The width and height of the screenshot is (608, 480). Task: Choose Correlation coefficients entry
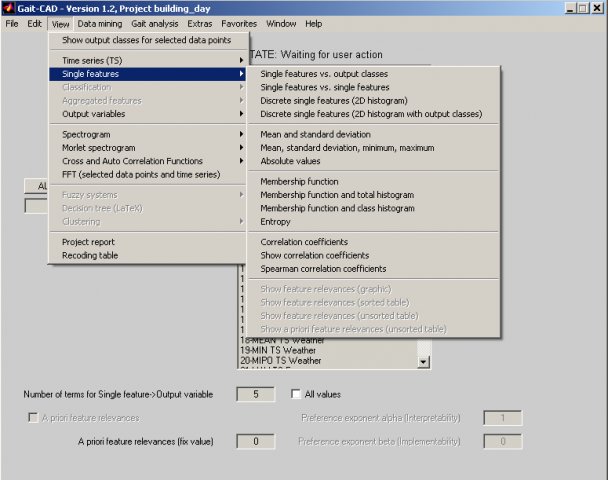pos(373,242)
